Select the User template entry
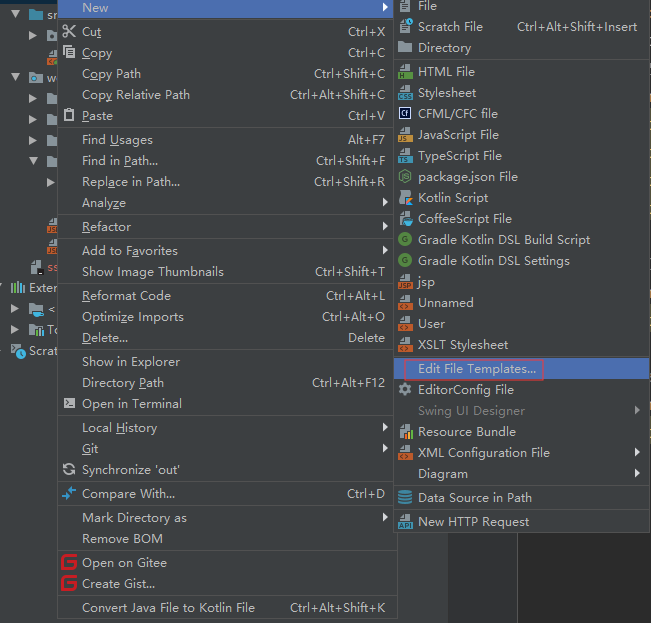 (x=521, y=324)
